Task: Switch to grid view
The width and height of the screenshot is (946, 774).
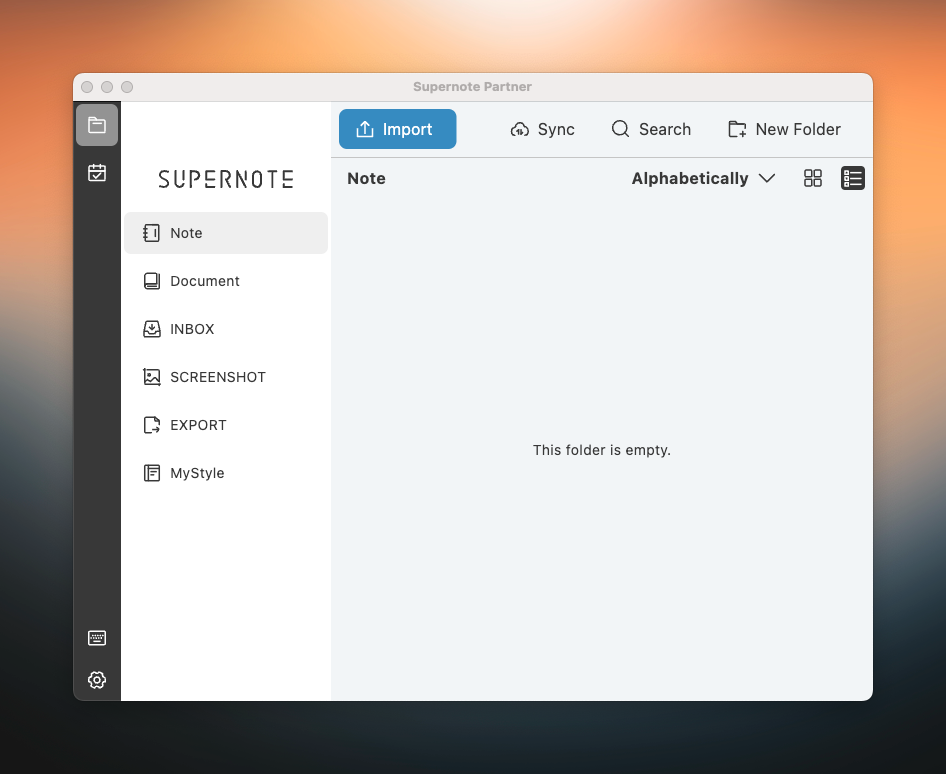Action: (x=813, y=178)
